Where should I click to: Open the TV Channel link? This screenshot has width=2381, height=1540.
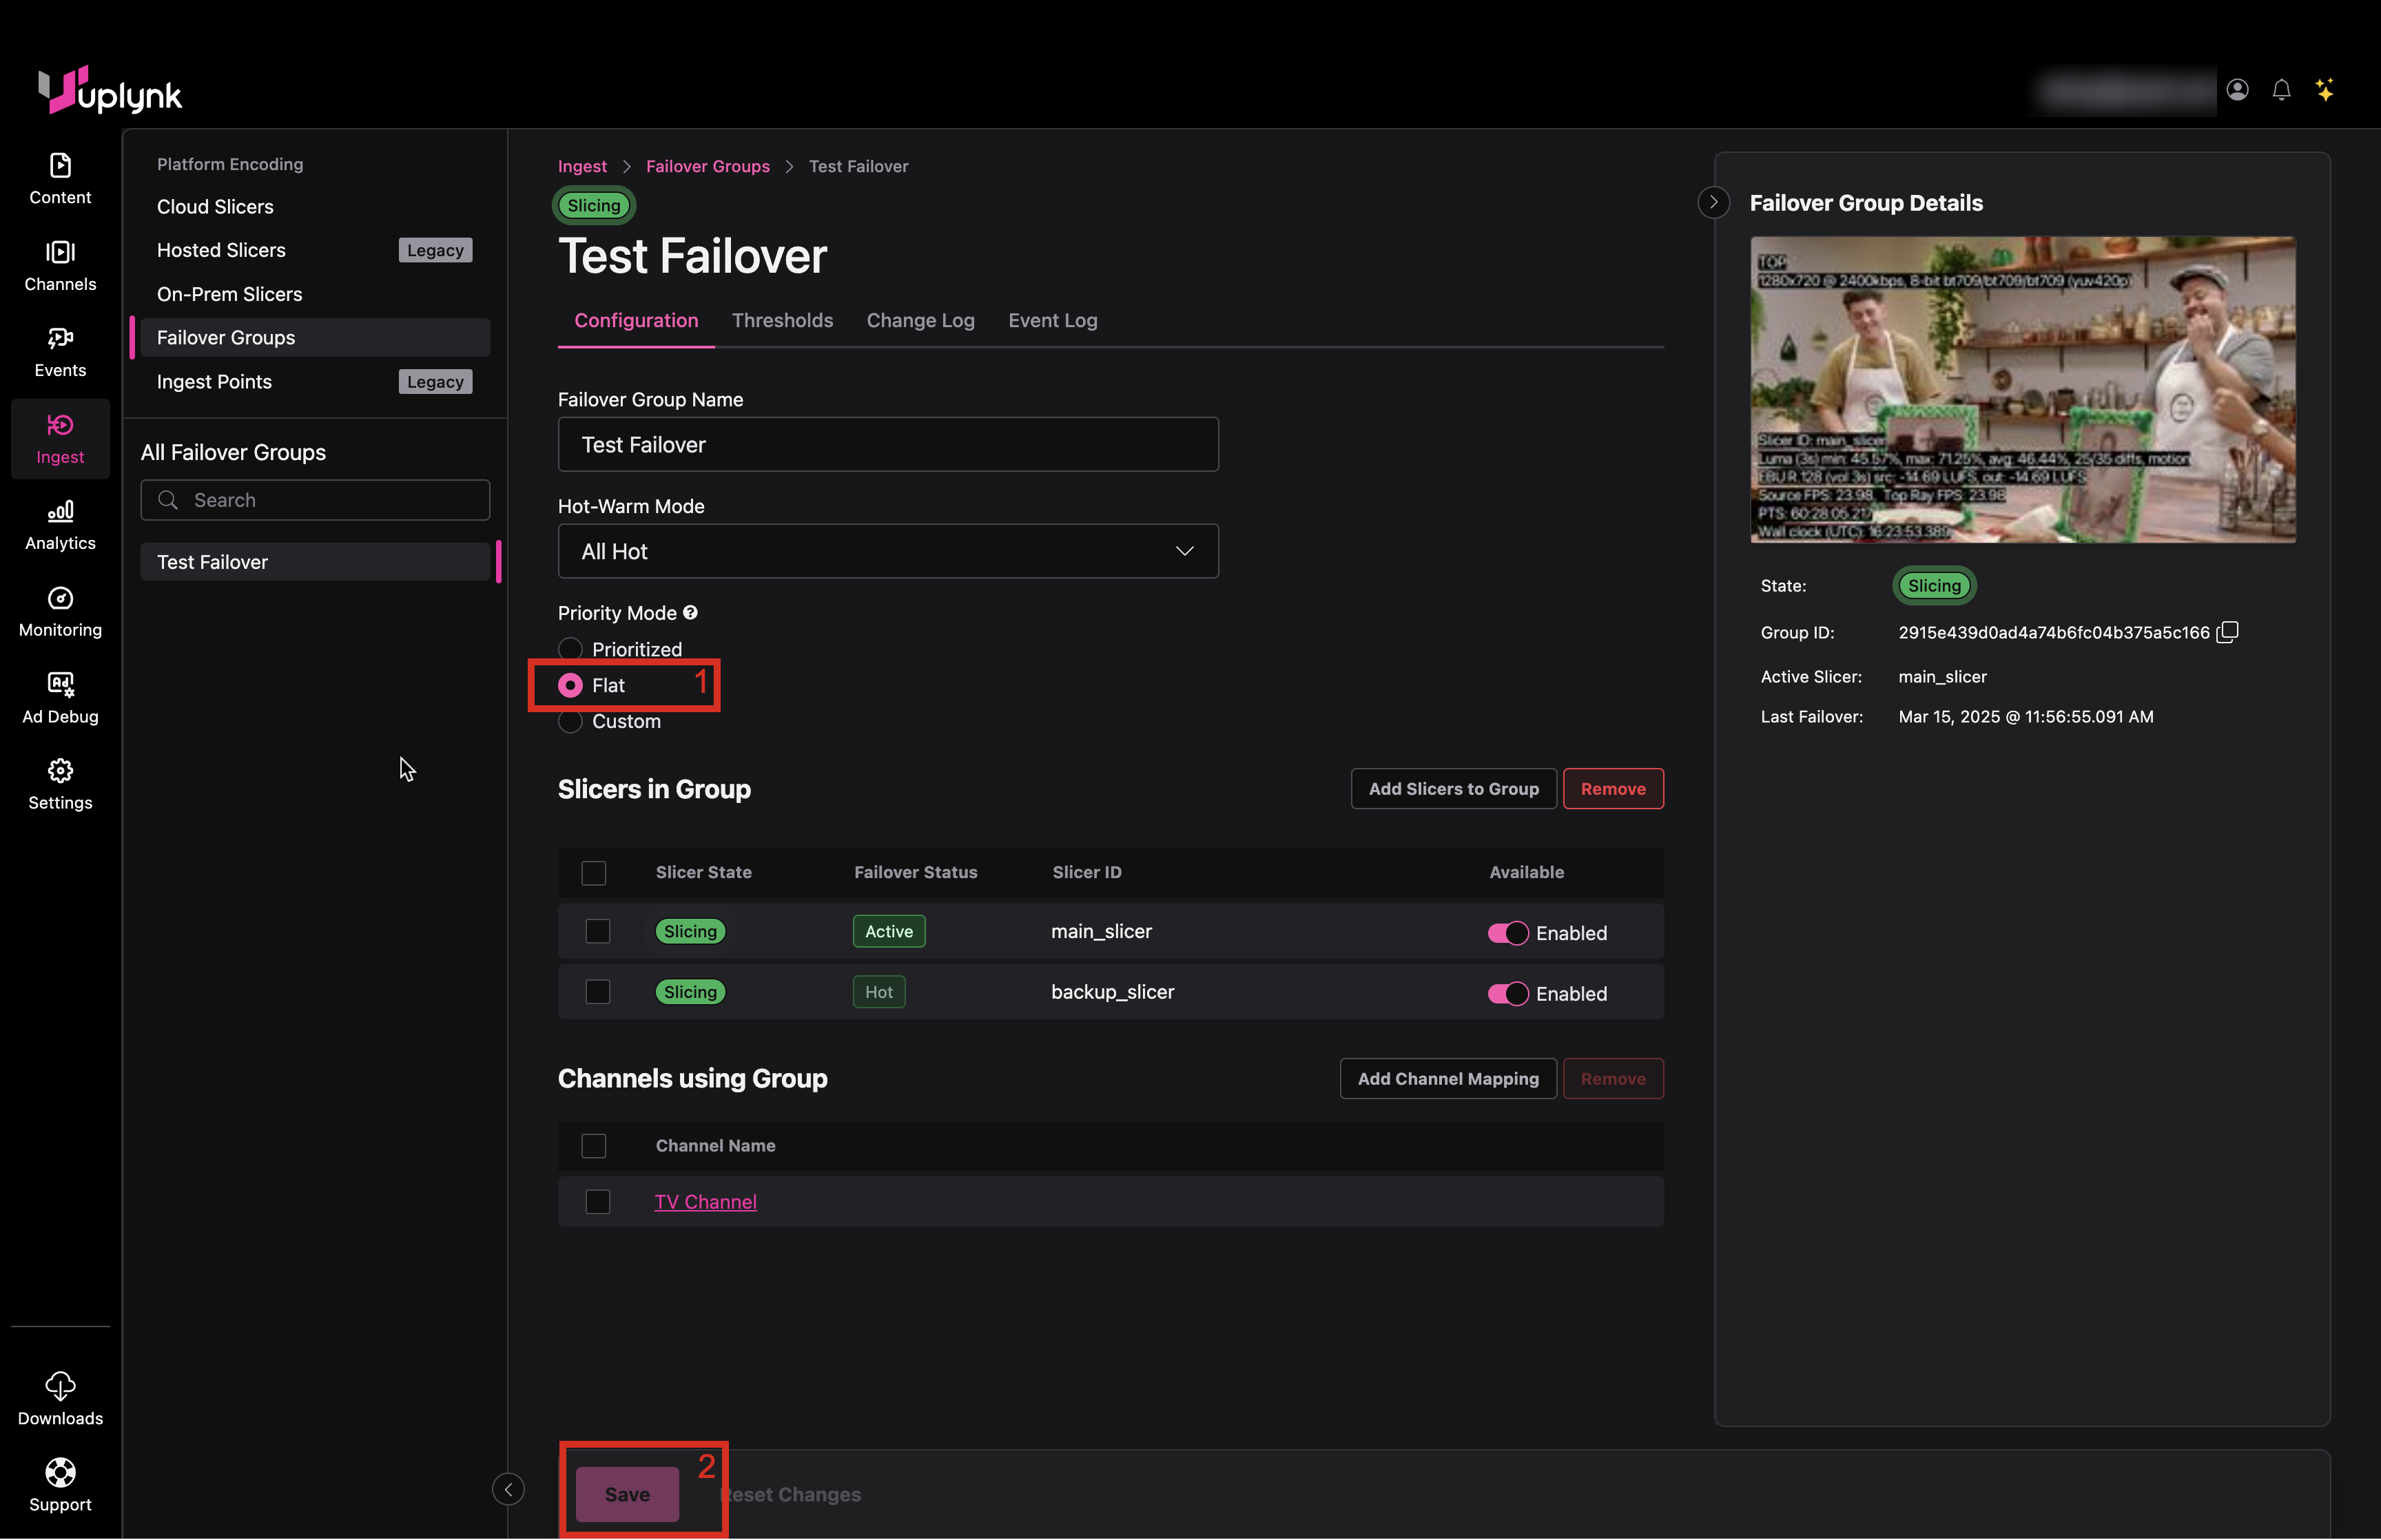pos(705,1202)
